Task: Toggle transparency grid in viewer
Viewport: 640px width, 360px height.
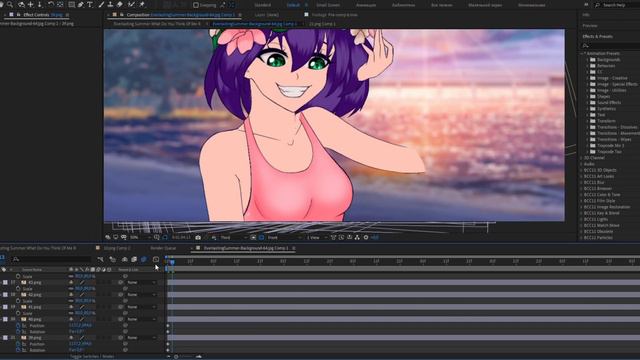Action: [262, 237]
